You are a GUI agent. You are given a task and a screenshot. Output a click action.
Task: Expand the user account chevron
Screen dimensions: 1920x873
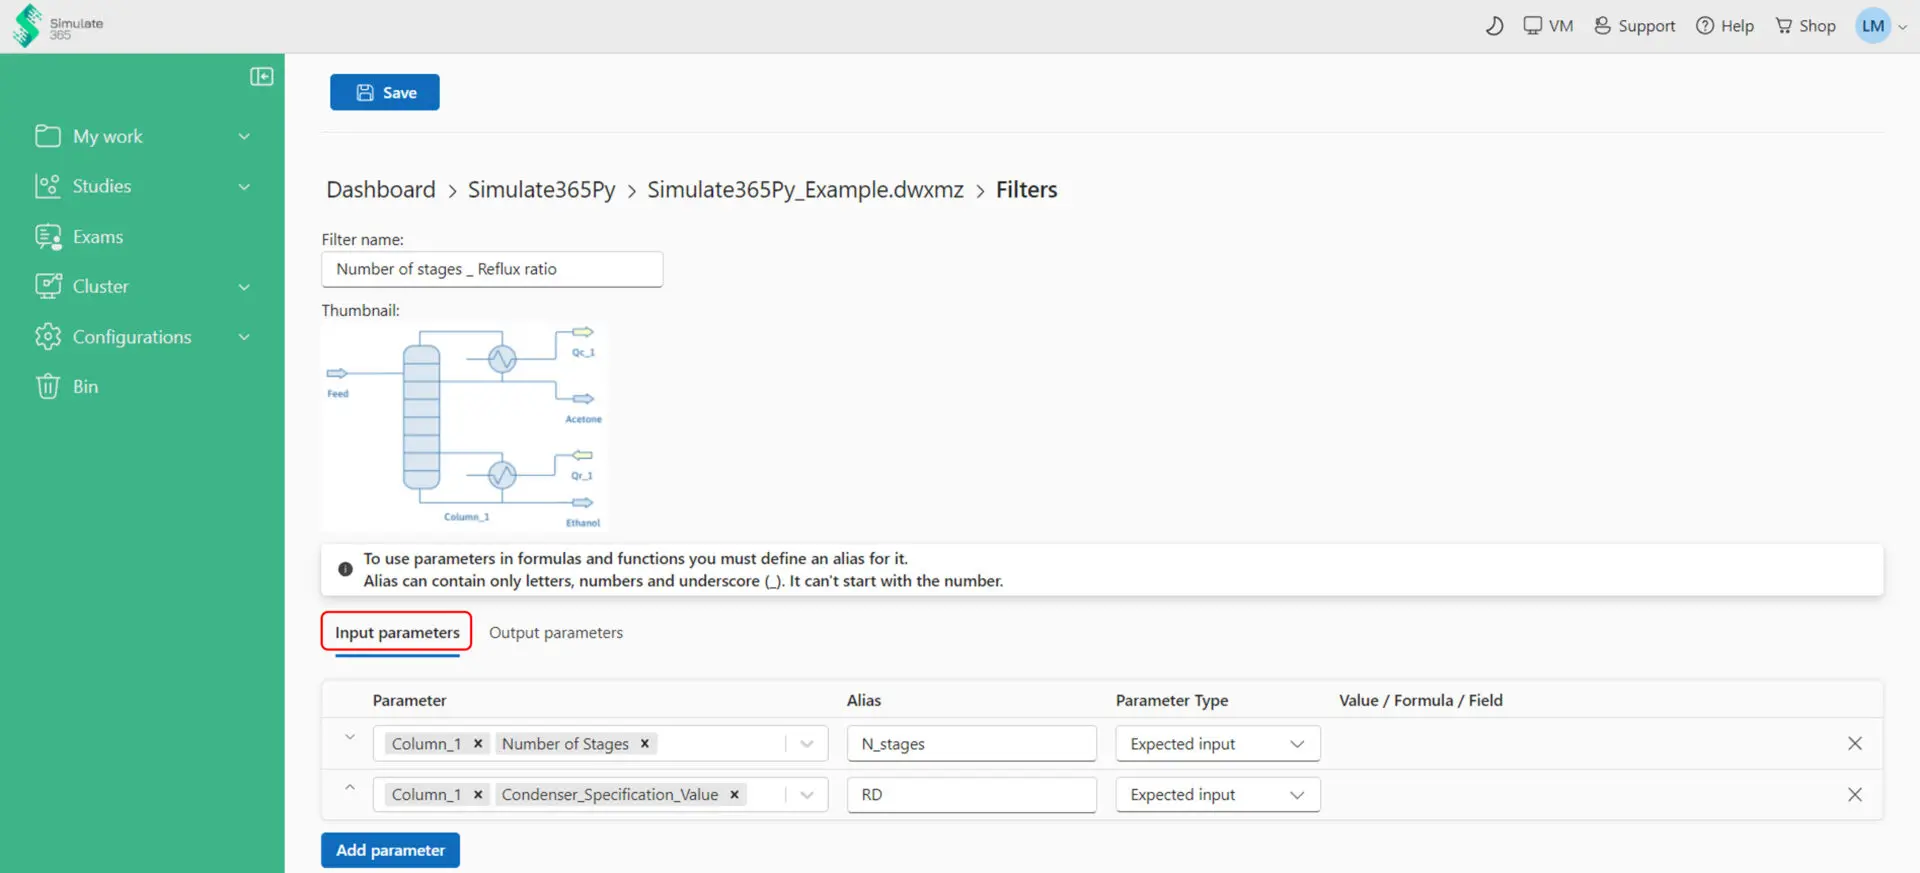1903,27
